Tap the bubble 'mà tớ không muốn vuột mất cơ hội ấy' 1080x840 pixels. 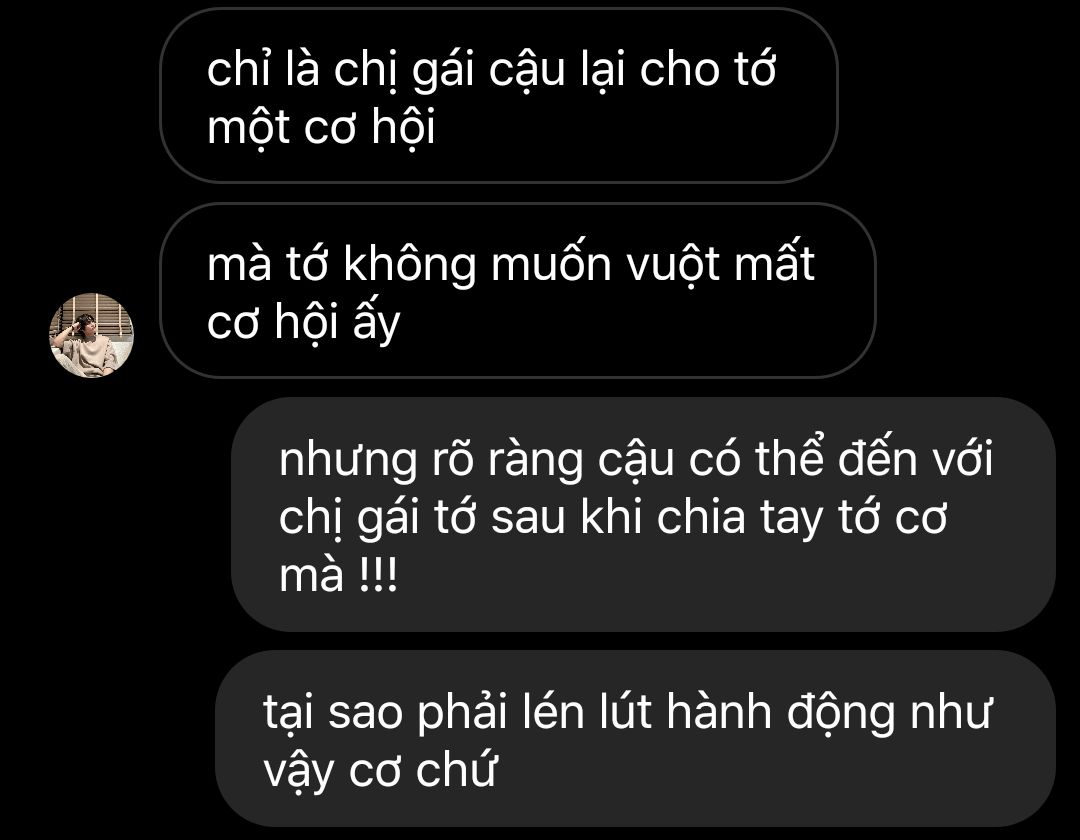click(x=518, y=291)
